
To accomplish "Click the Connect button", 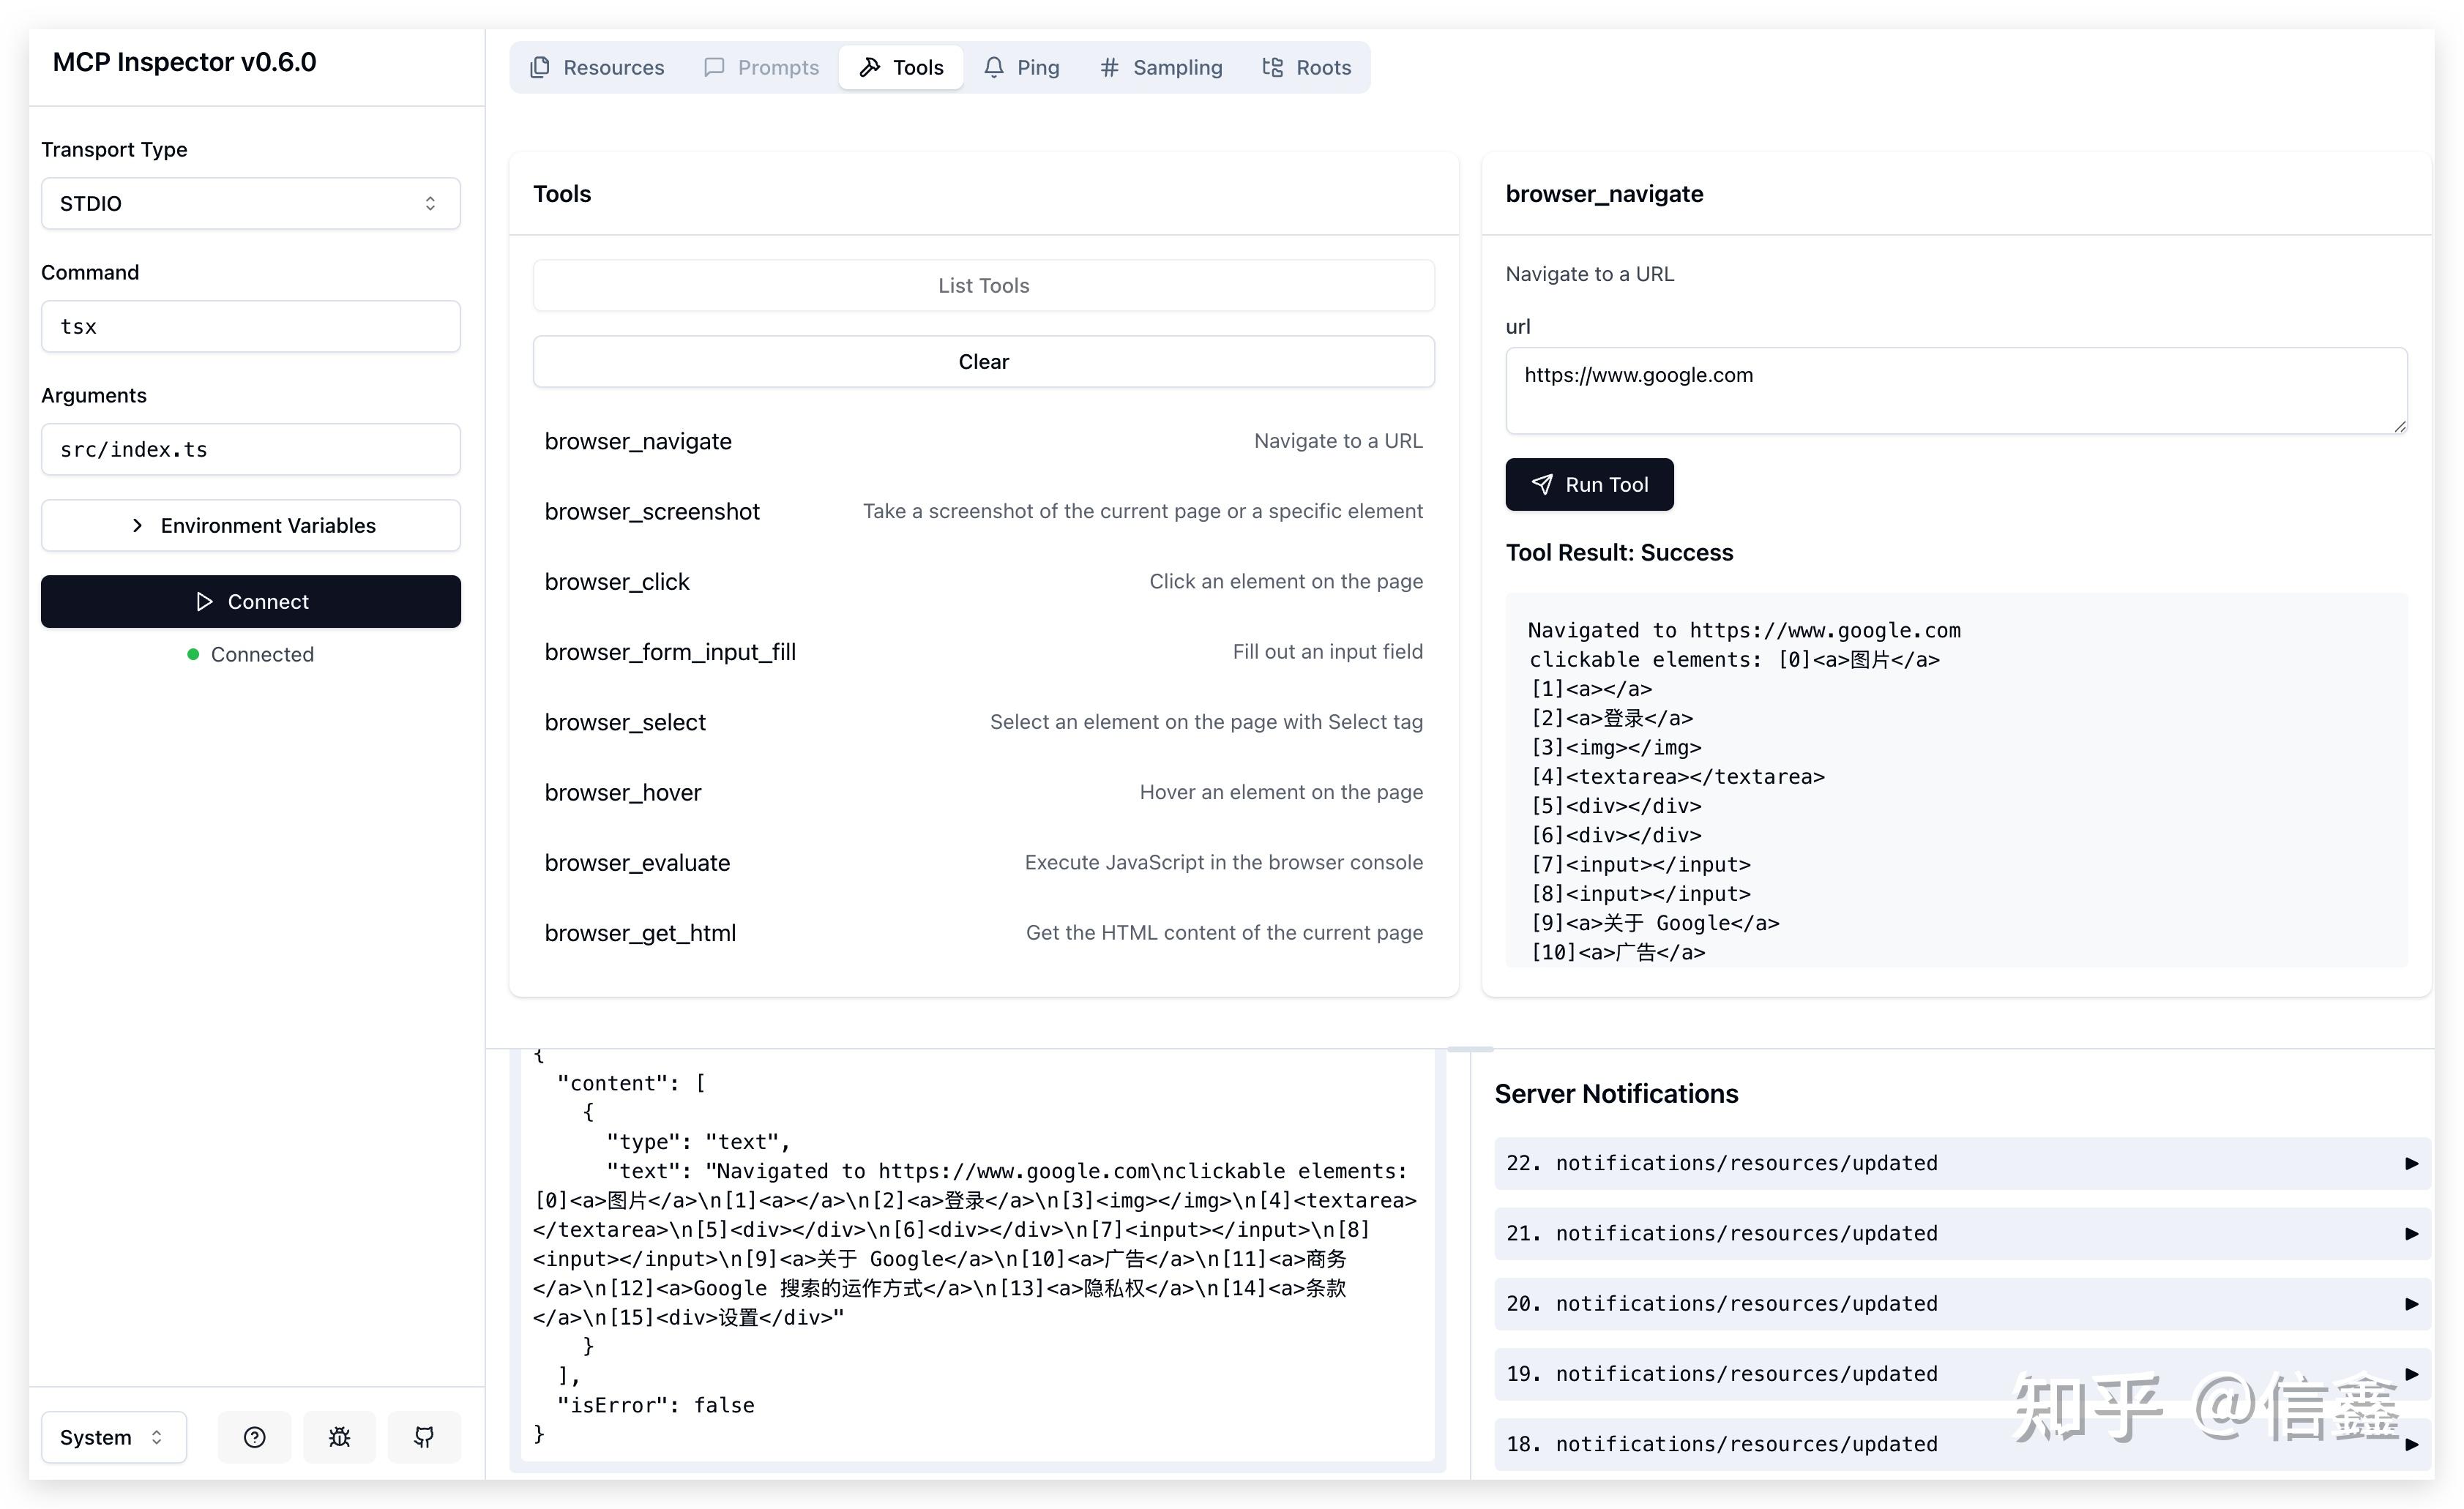I will [x=250, y=601].
